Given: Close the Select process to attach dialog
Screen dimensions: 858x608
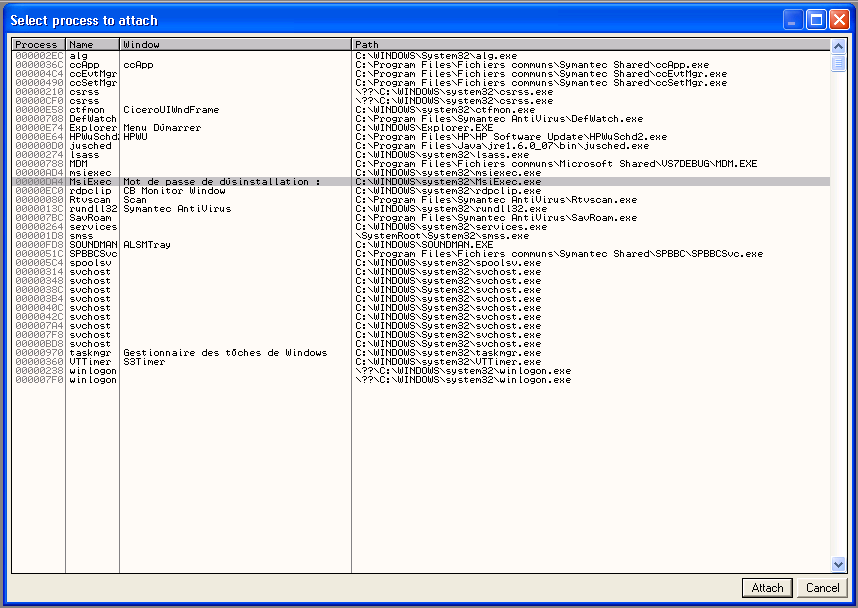Looking at the screenshot, I should pyautogui.click(x=839, y=20).
